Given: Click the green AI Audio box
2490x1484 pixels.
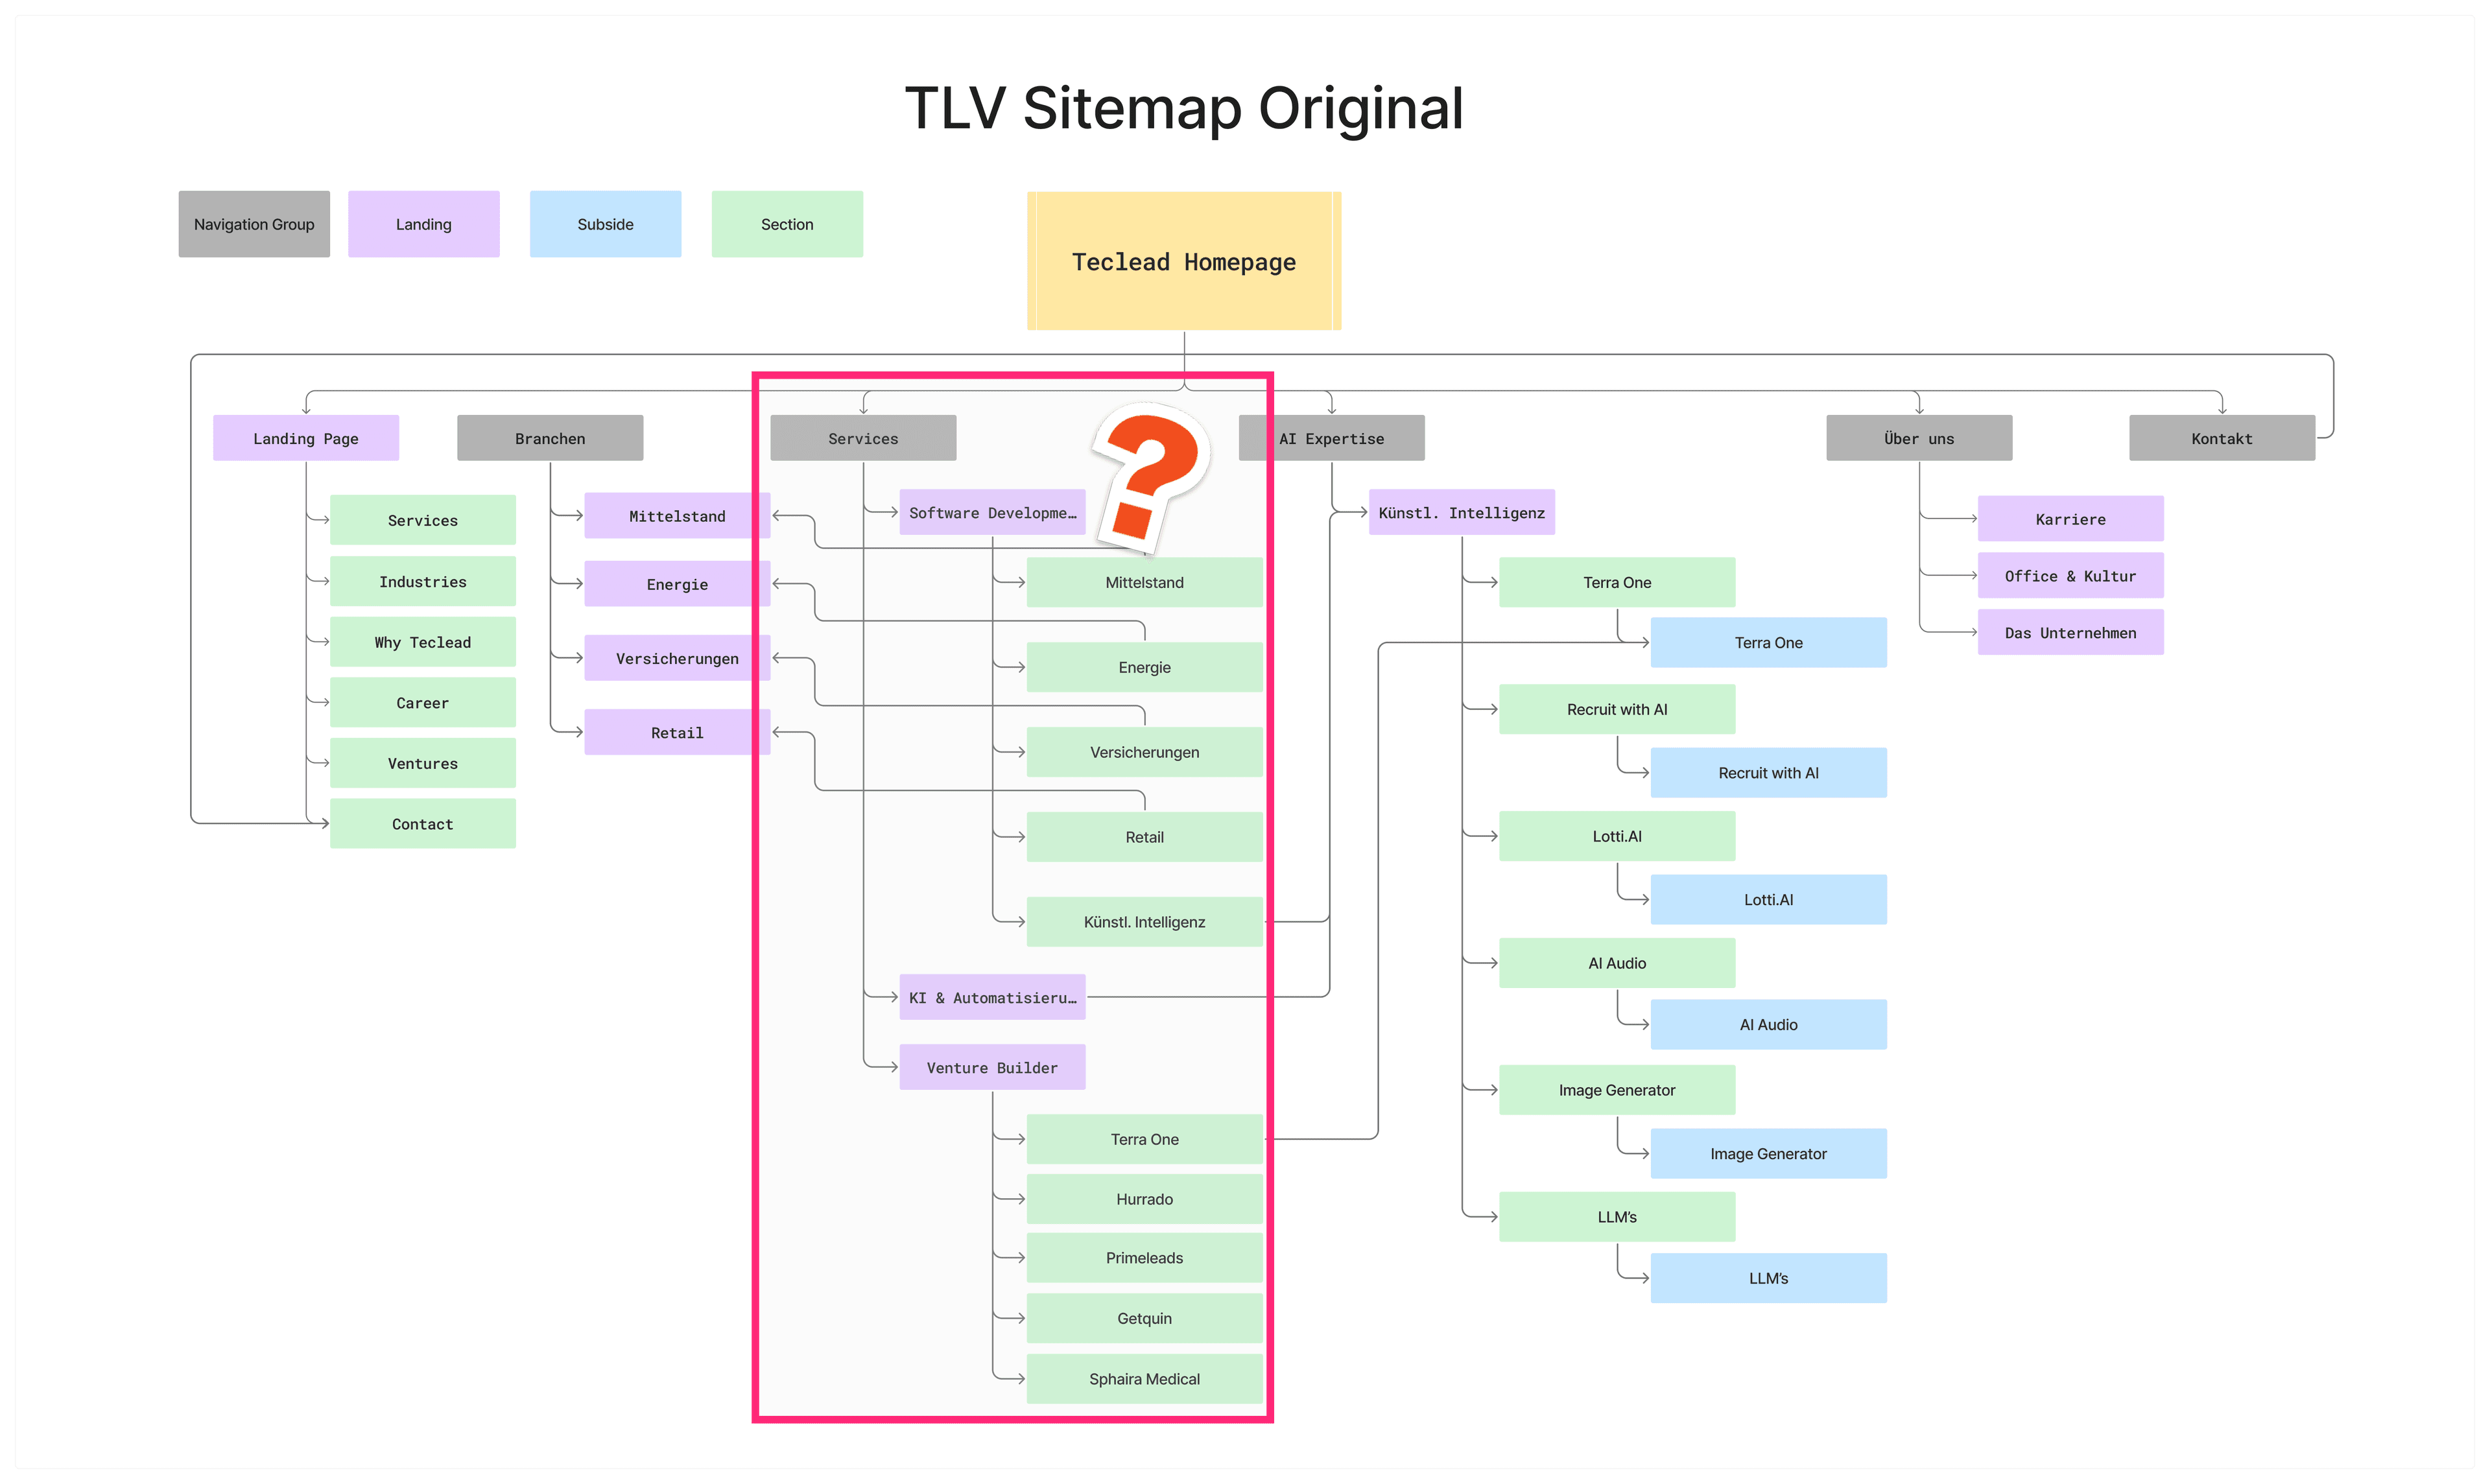Looking at the screenshot, I should [x=1617, y=963].
